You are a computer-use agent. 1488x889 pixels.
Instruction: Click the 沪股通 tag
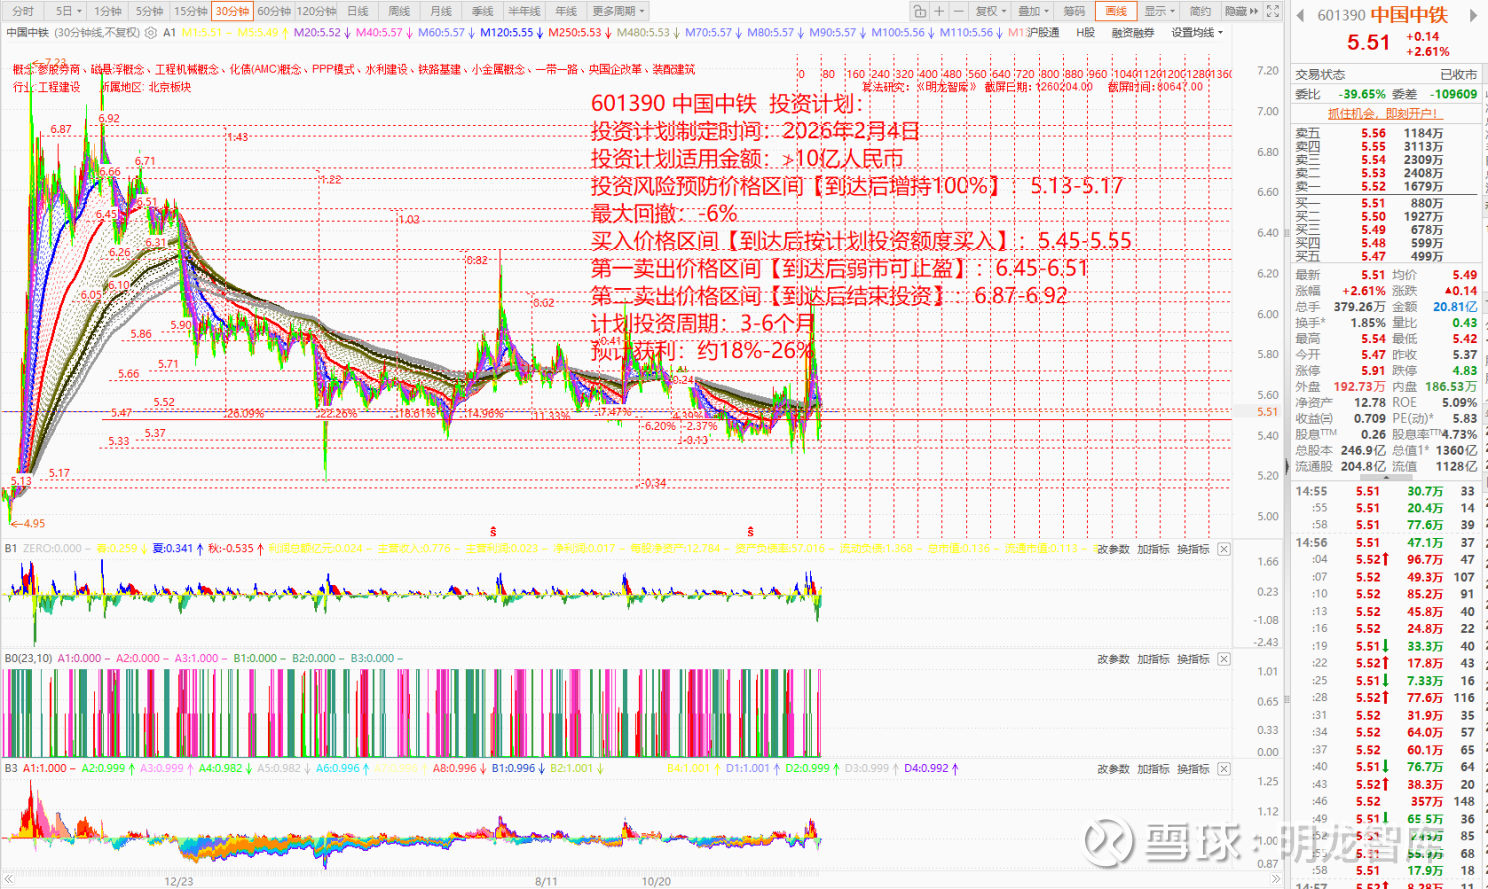pyautogui.click(x=1042, y=33)
